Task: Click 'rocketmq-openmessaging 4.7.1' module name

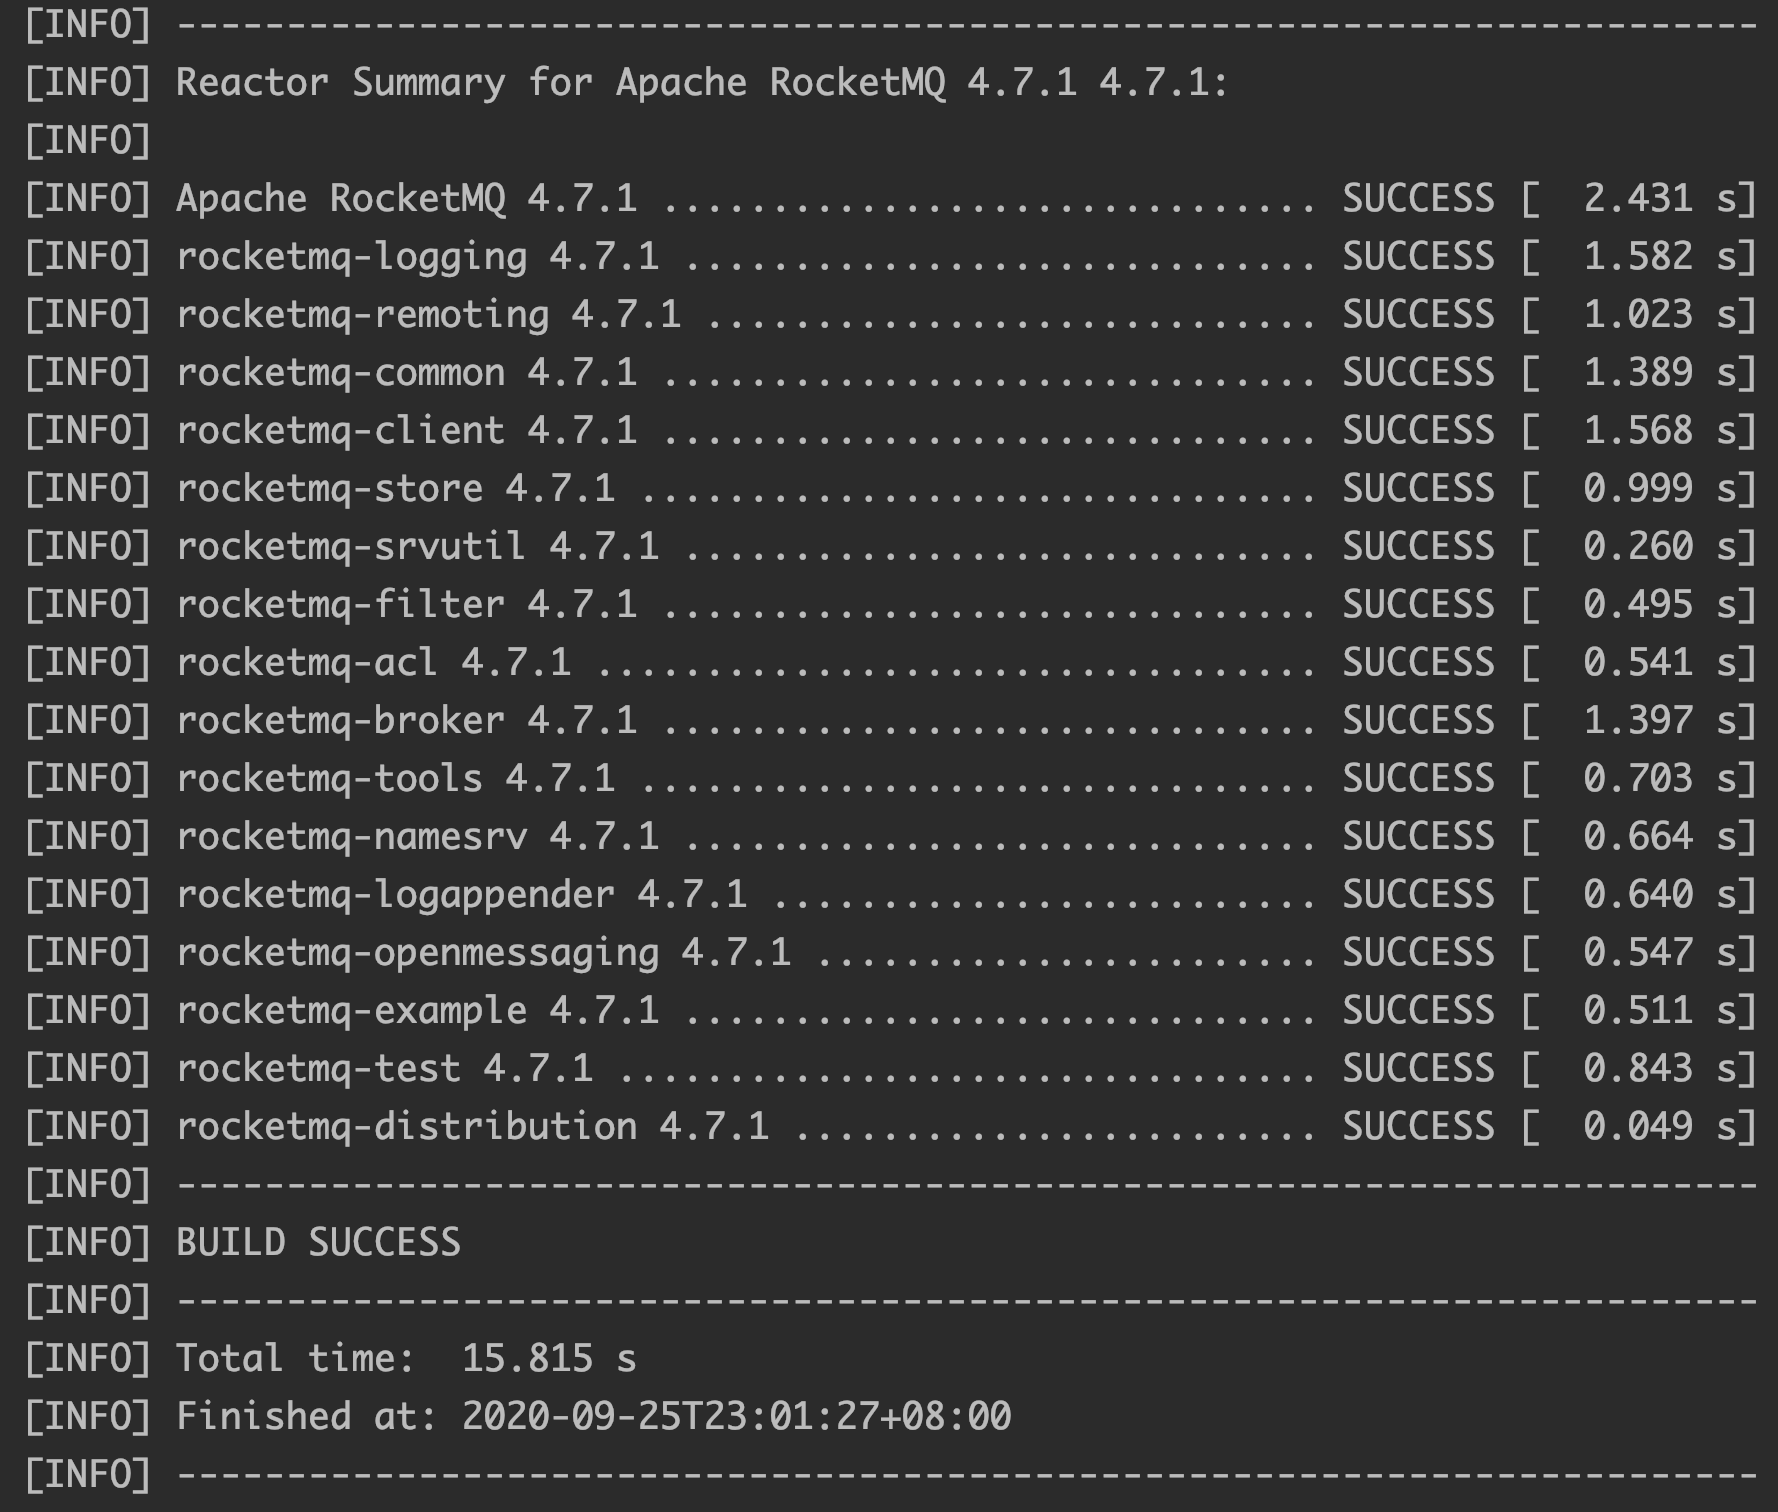Action: [483, 954]
